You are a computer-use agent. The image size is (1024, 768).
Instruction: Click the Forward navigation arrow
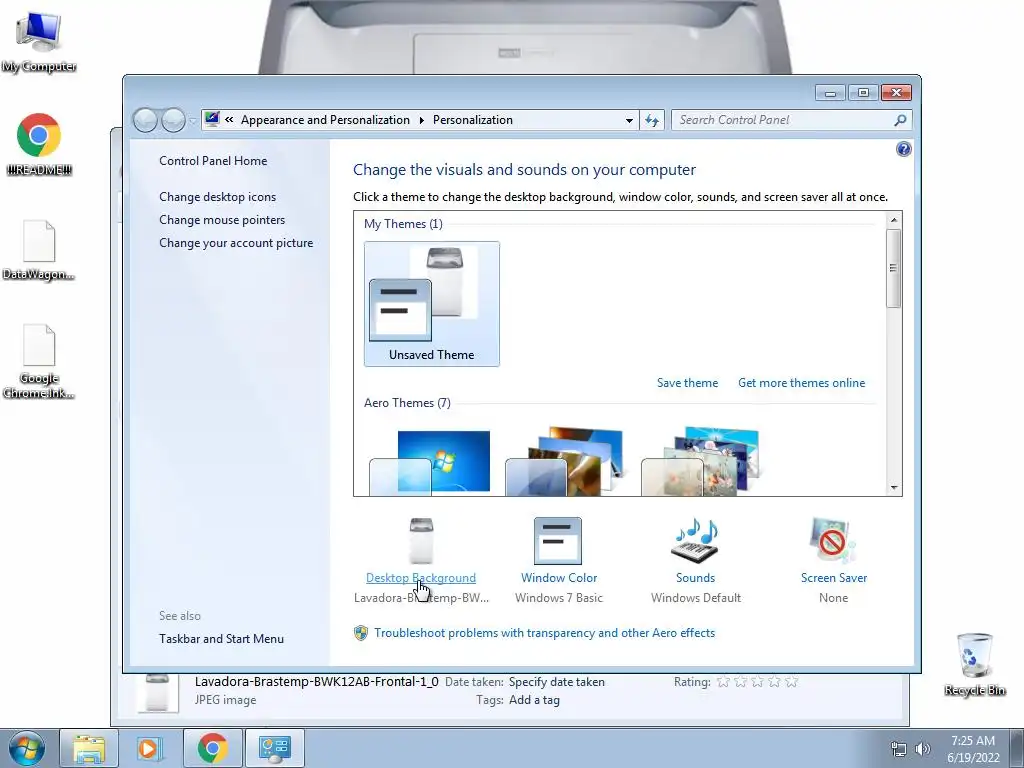point(173,120)
